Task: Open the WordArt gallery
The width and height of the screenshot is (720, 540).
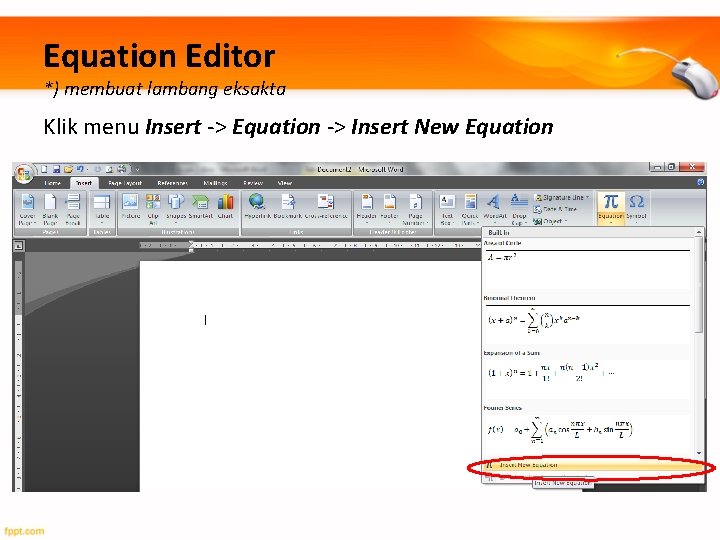Action: point(495,208)
